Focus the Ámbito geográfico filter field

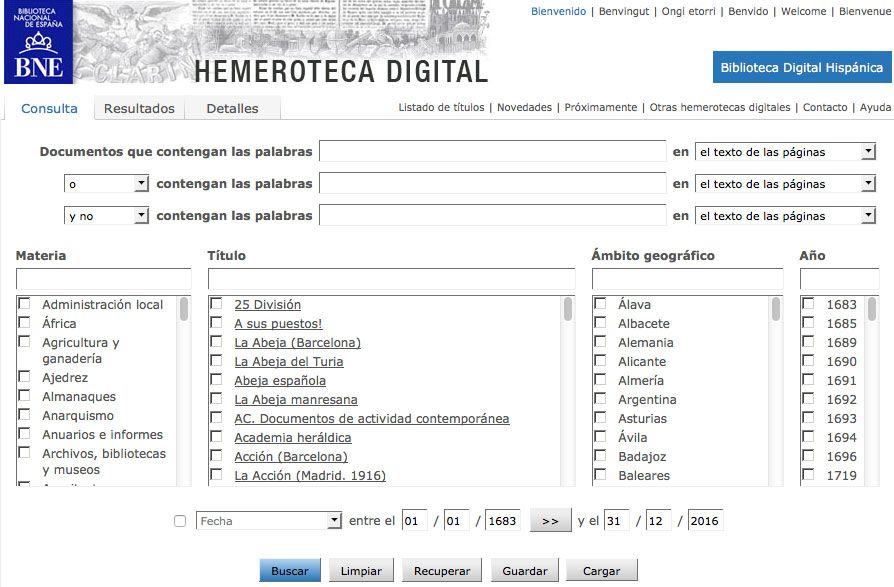point(688,279)
